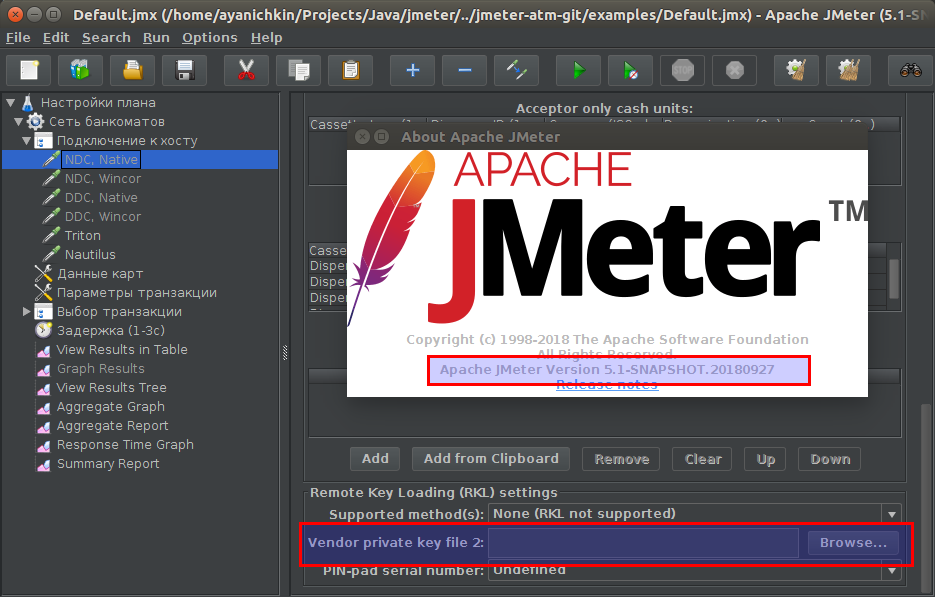Collapse all tree nodes with minus icon
This screenshot has width=935, height=597.
(x=465, y=70)
